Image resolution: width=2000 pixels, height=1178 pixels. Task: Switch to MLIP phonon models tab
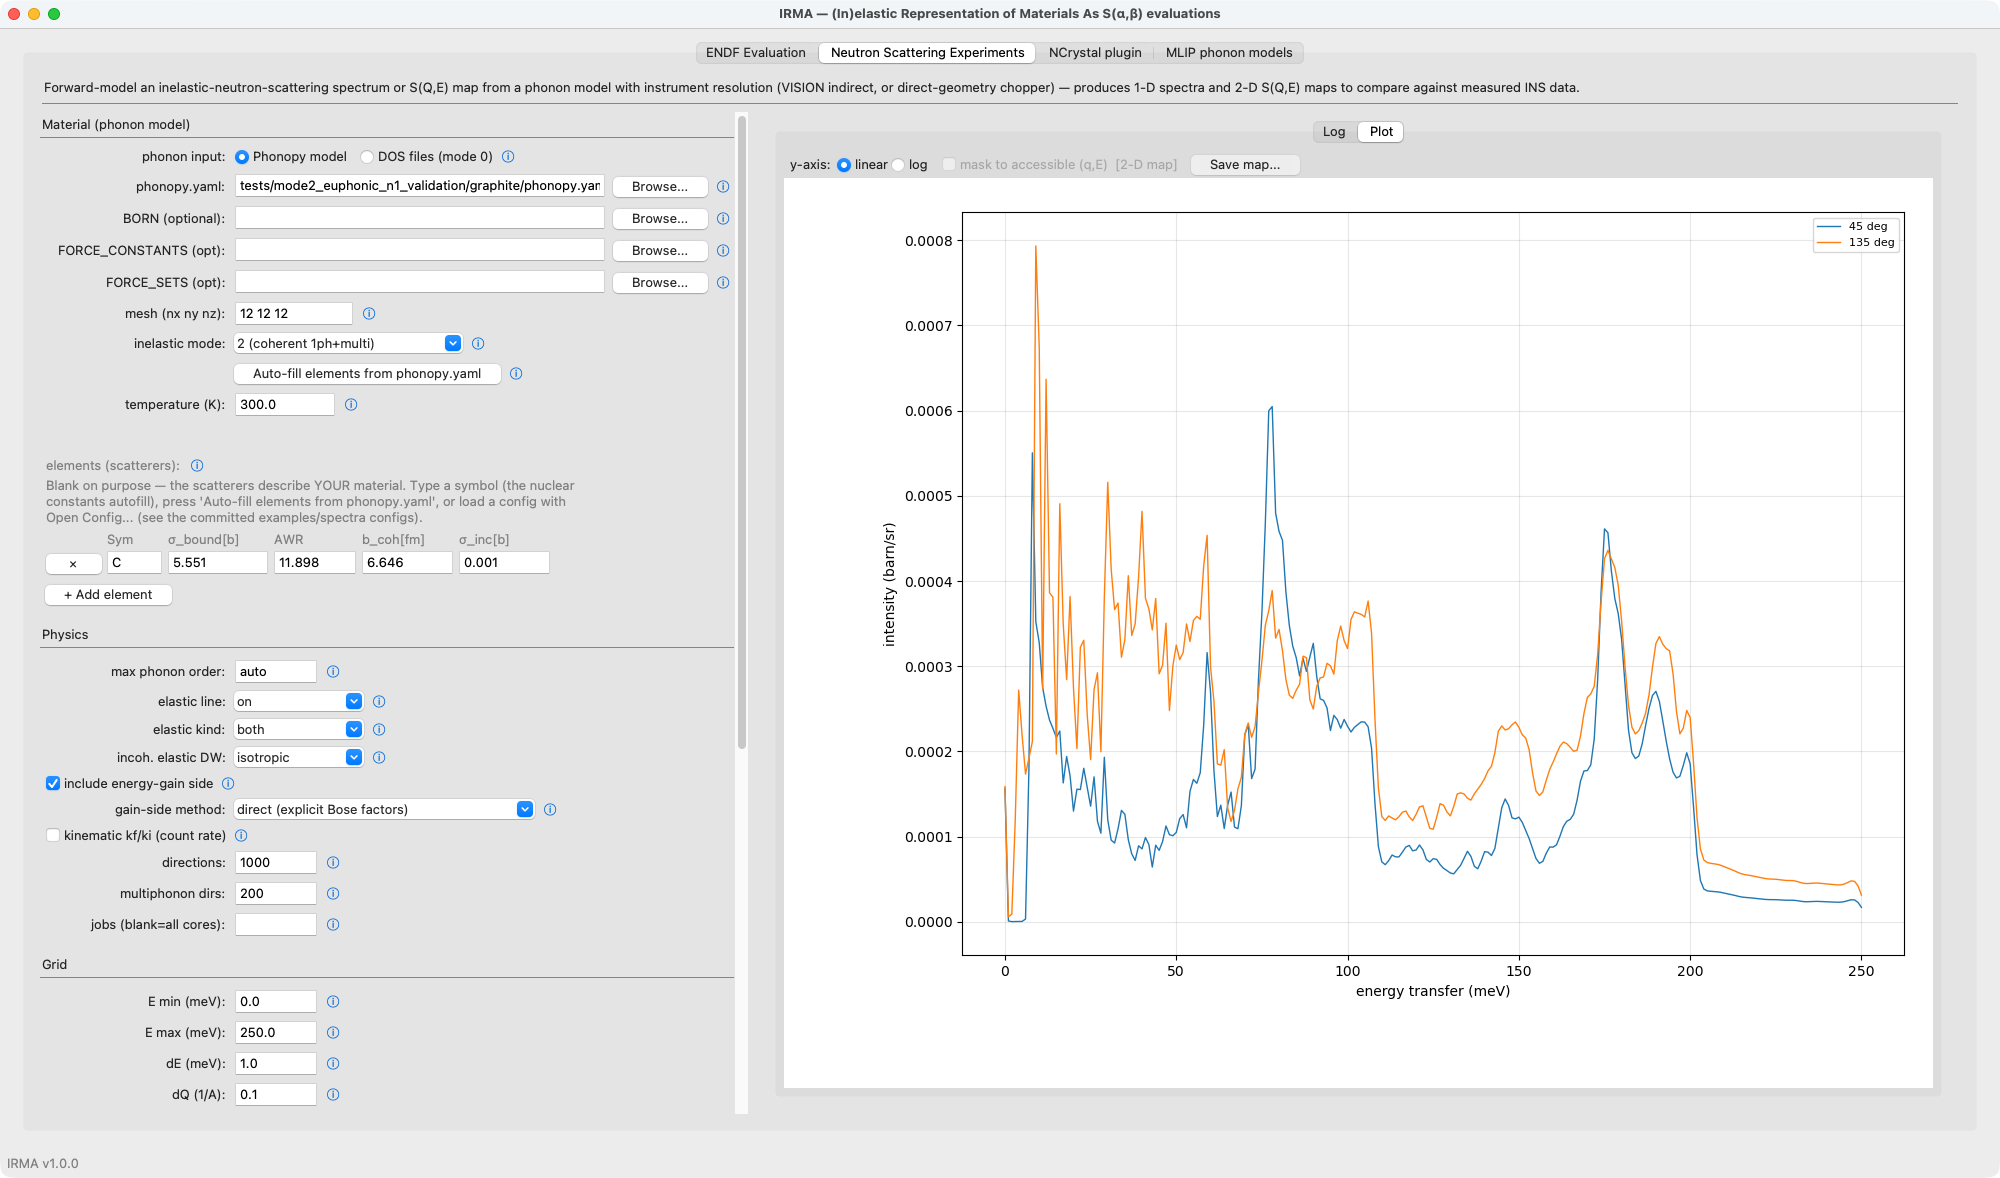tap(1229, 53)
